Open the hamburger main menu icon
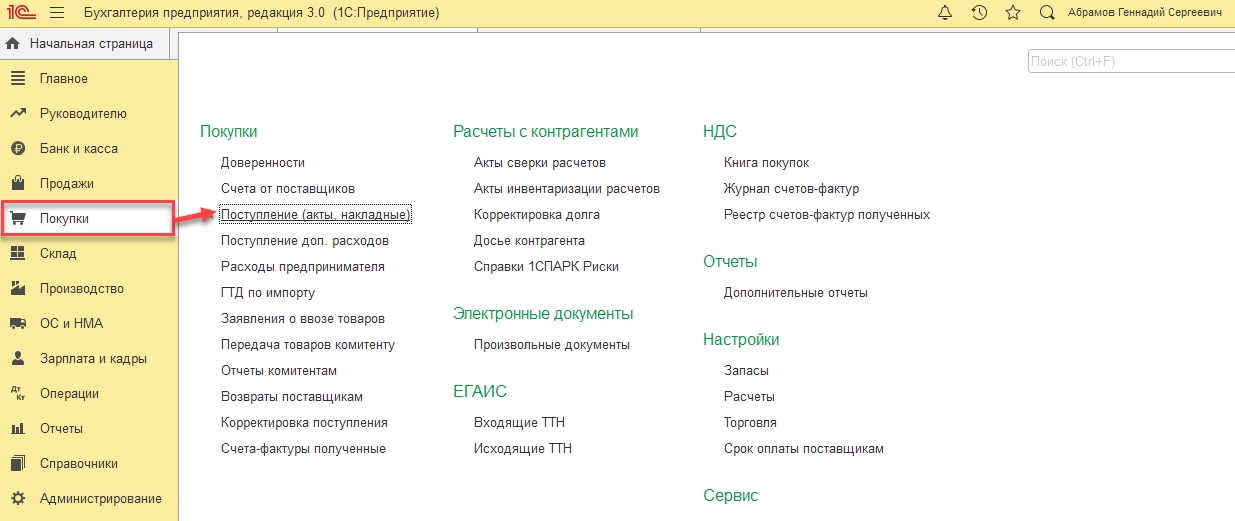 [56, 13]
